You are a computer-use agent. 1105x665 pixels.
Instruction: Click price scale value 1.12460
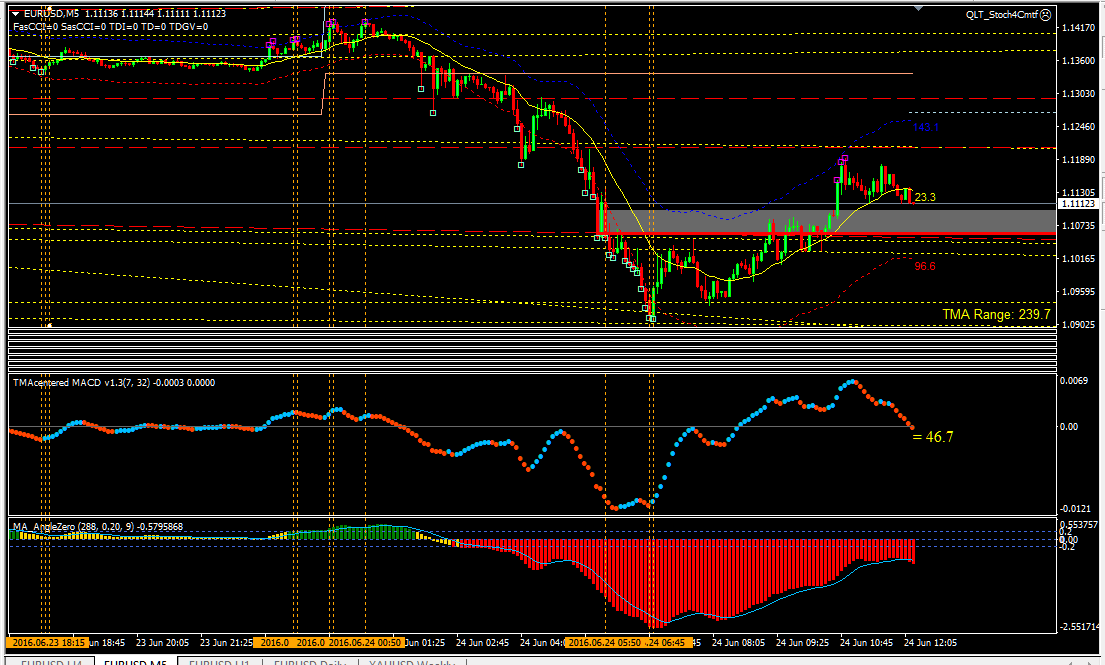pos(1078,127)
